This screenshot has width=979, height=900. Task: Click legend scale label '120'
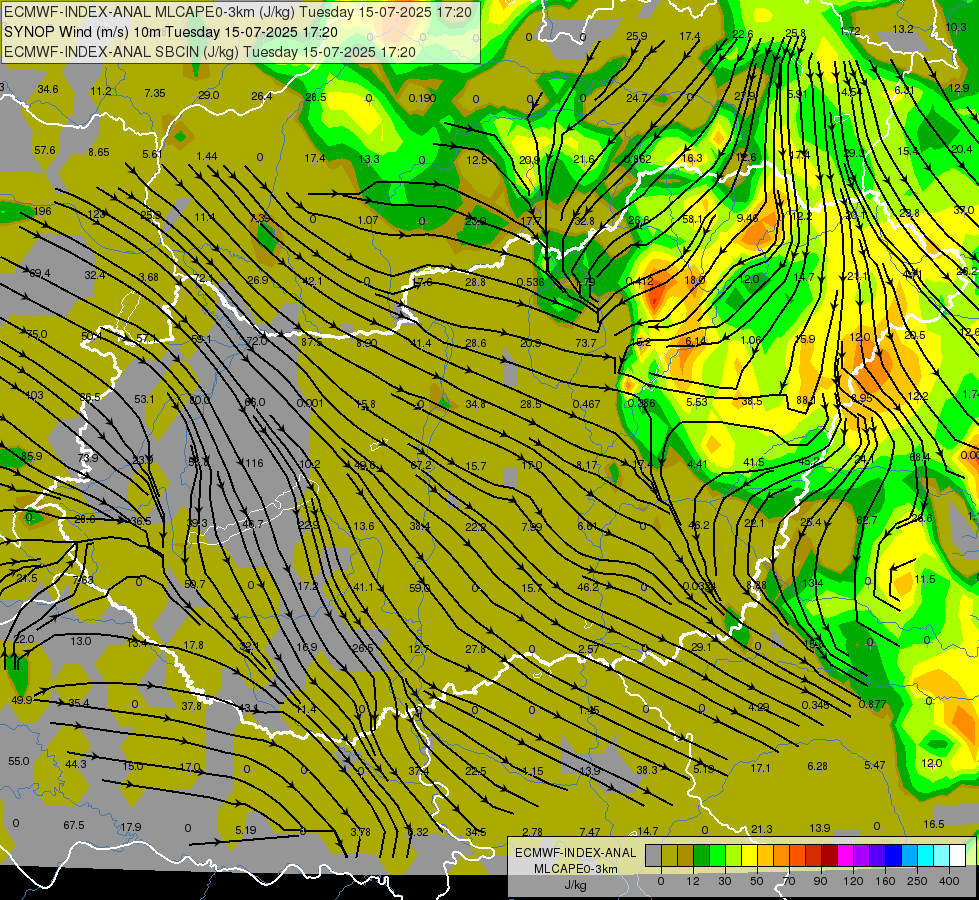pos(853,881)
